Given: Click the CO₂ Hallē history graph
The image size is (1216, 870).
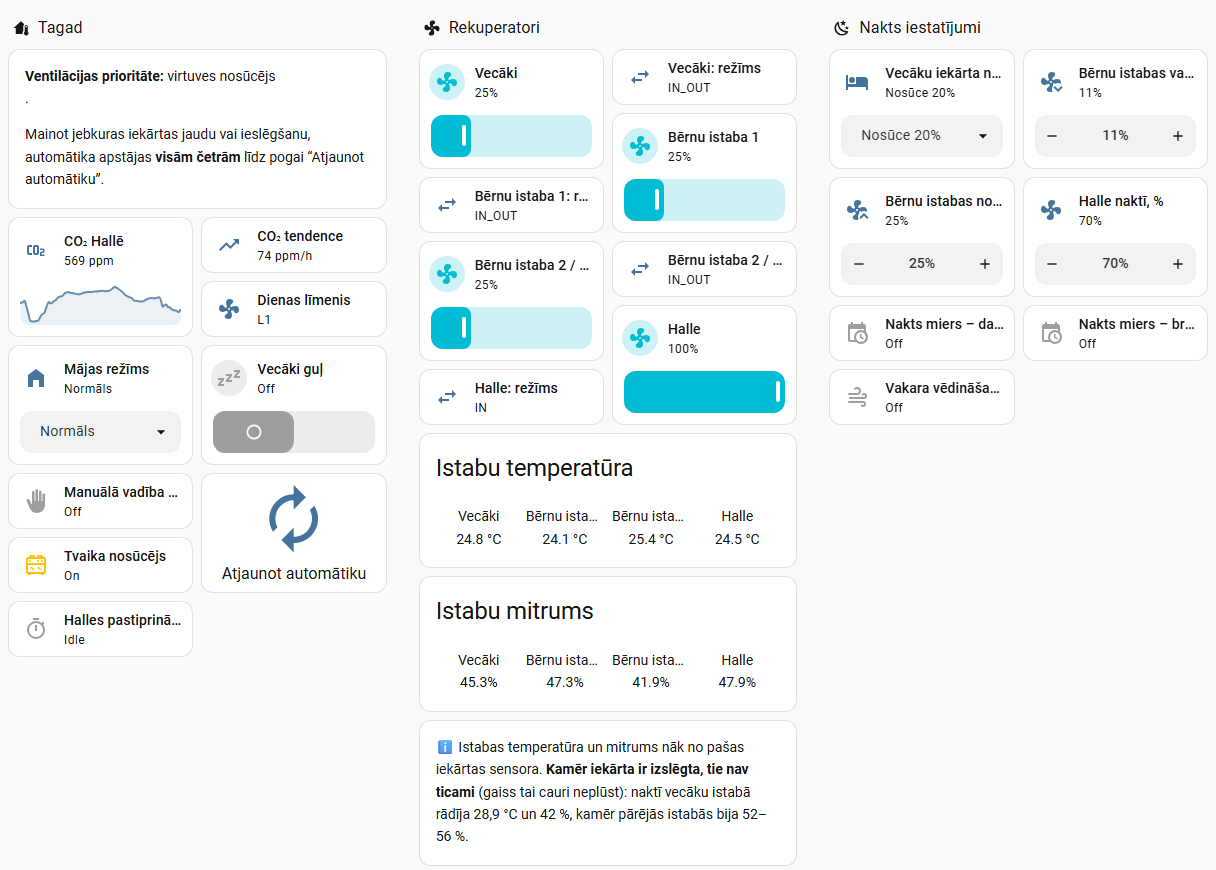Looking at the screenshot, I should pyautogui.click(x=100, y=304).
